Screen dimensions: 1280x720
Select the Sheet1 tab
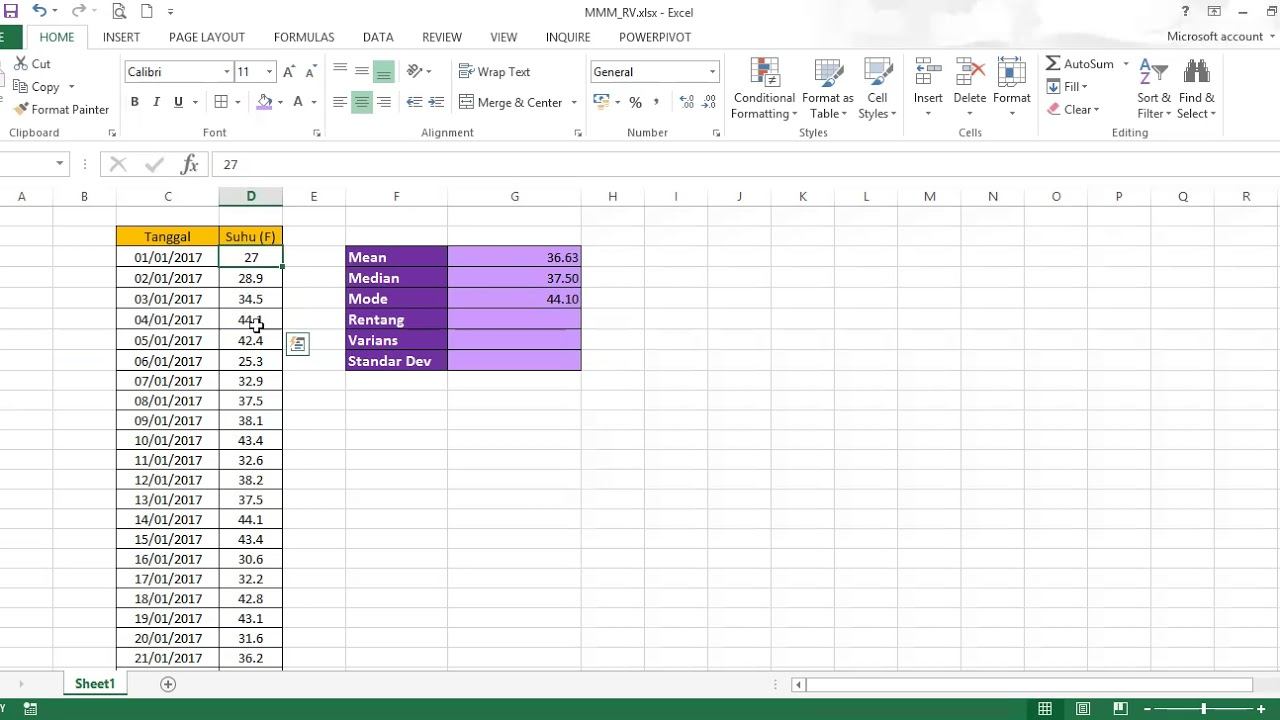95,684
